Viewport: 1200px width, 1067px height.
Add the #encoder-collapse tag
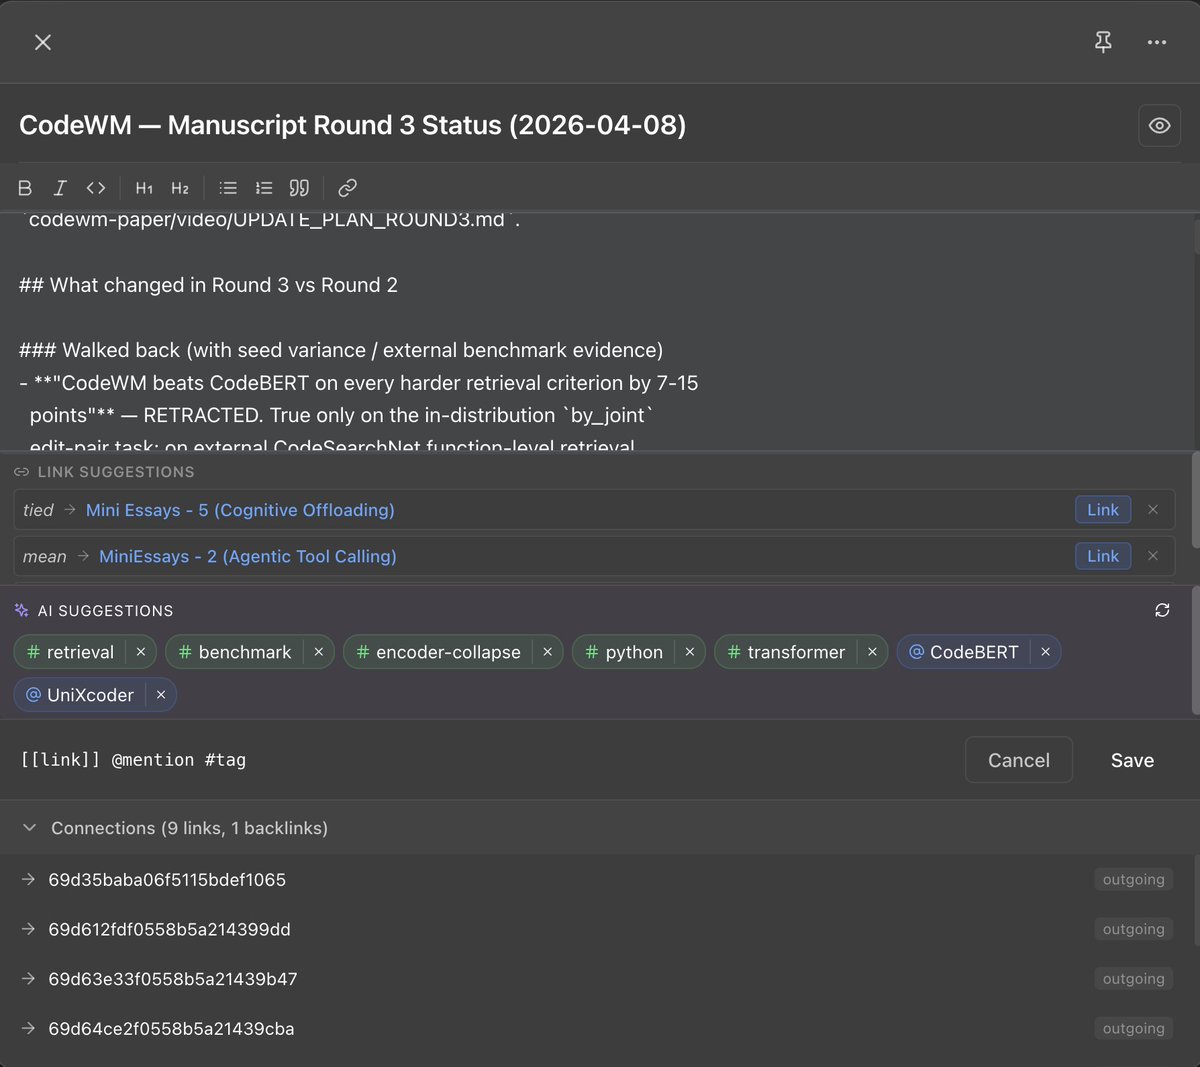pos(439,652)
